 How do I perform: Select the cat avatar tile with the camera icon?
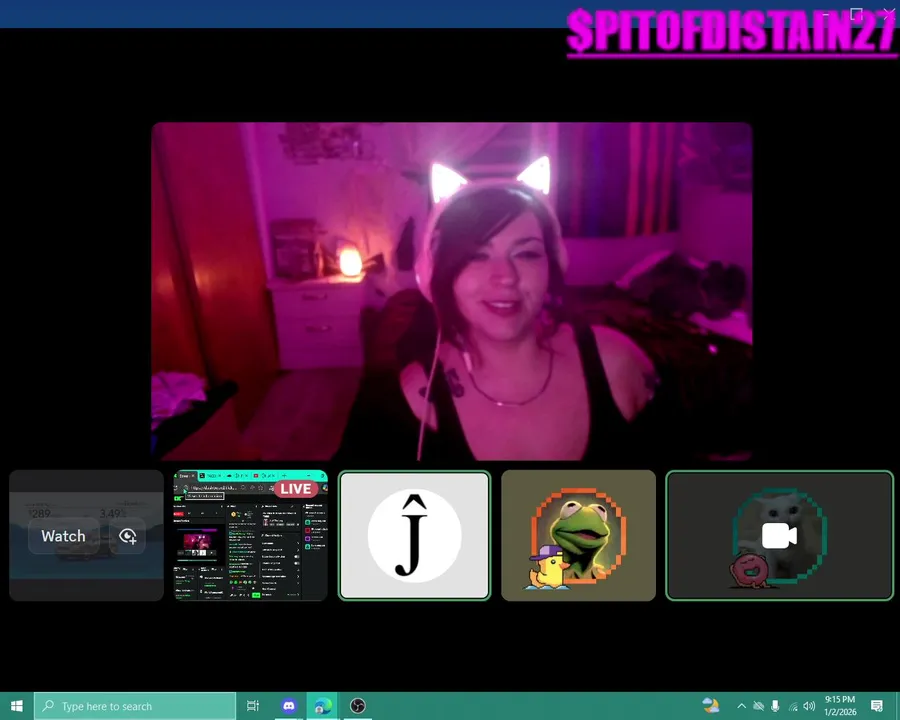click(779, 535)
